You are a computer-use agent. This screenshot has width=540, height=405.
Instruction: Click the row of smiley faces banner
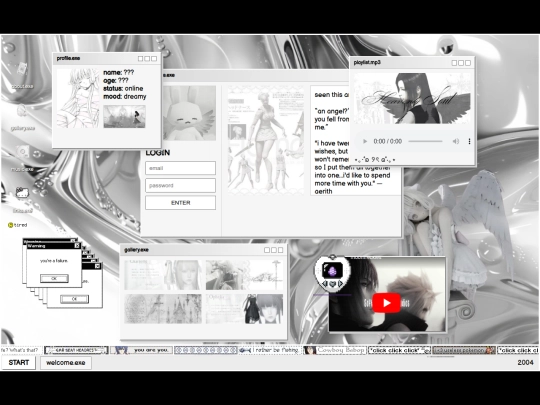(206, 350)
